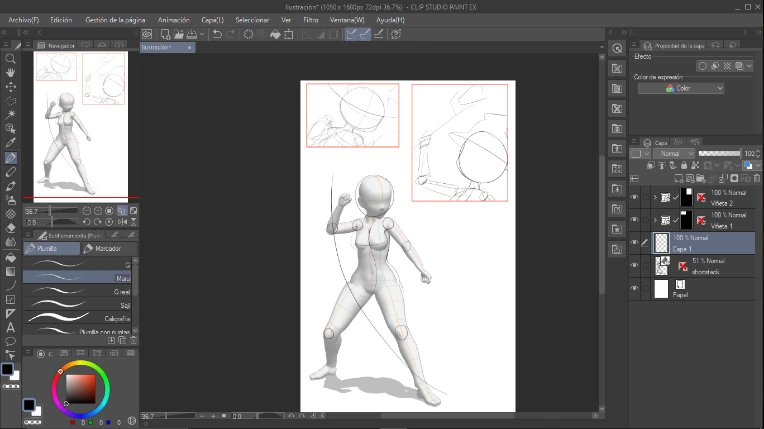Viewport: 764px width, 429px height.
Task: Open the Gestión de la página menu
Action: point(115,20)
